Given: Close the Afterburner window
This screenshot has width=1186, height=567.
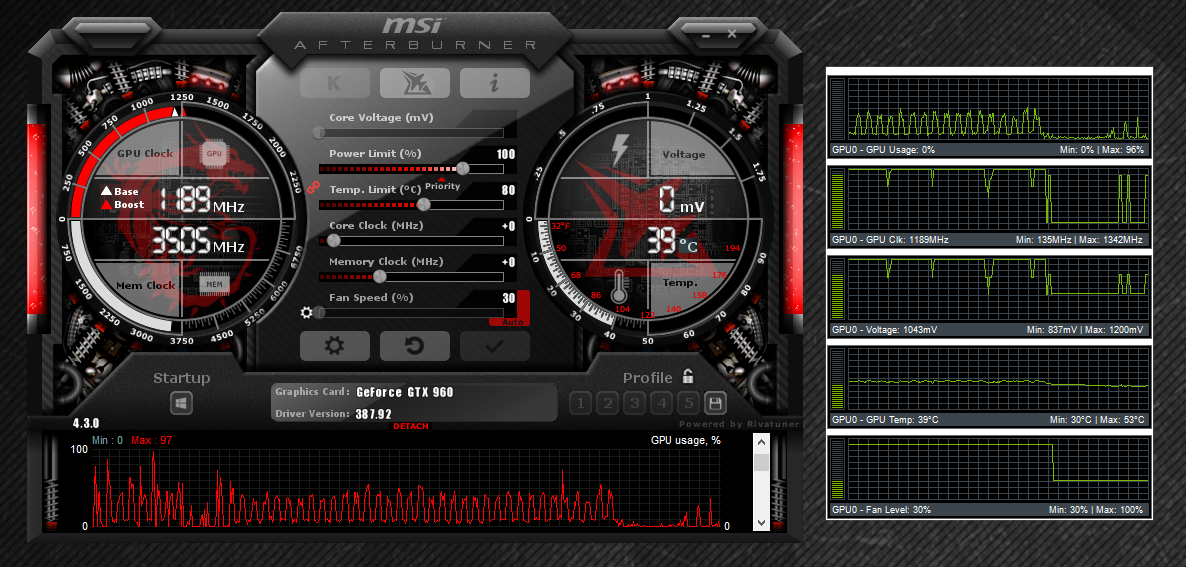Looking at the screenshot, I should click(x=731, y=34).
